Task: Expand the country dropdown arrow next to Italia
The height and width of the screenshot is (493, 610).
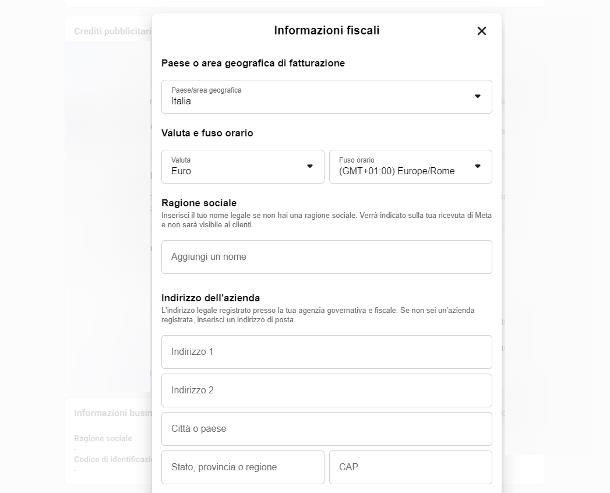Action: [x=477, y=96]
